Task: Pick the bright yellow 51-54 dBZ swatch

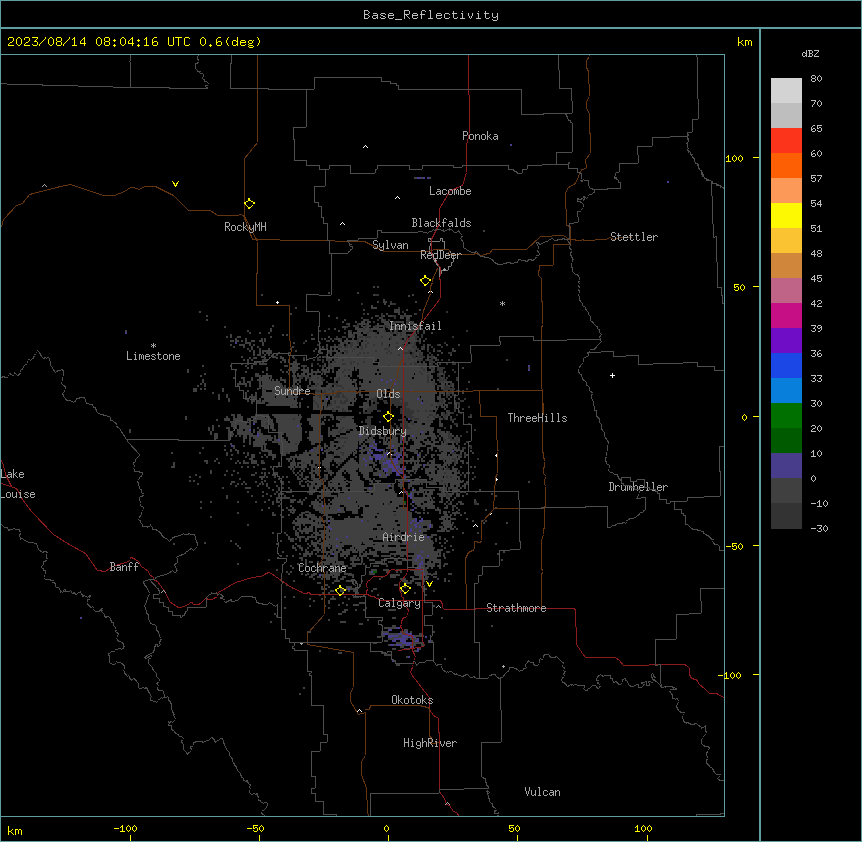Action: 786,215
